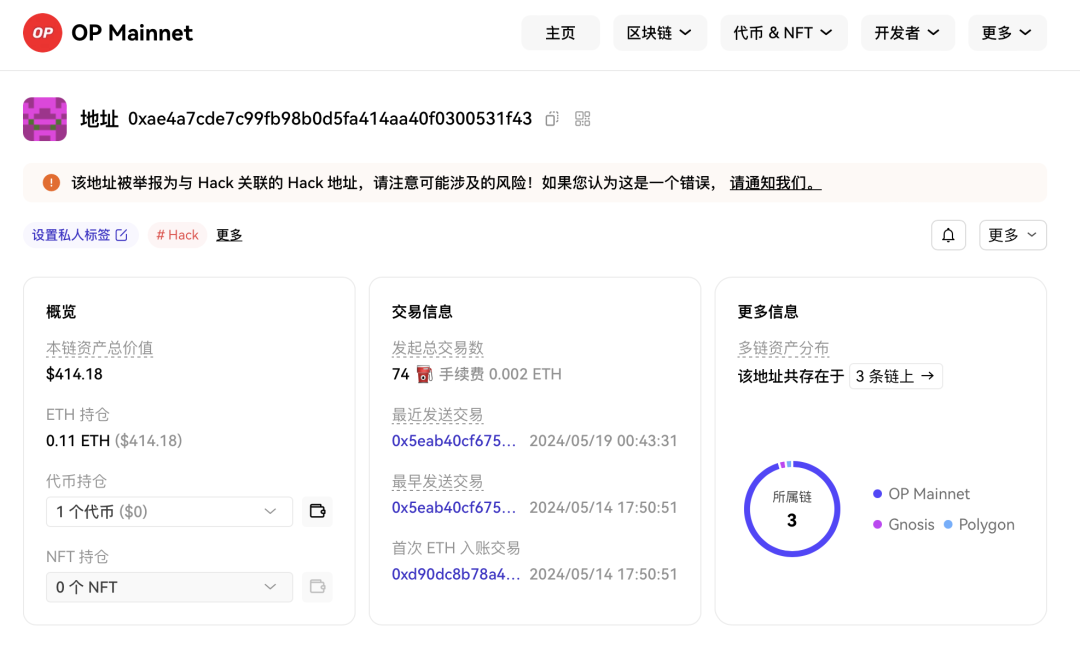The image size is (1080, 655).
Task: Show the address QR code icon
Action: pyautogui.click(x=583, y=119)
